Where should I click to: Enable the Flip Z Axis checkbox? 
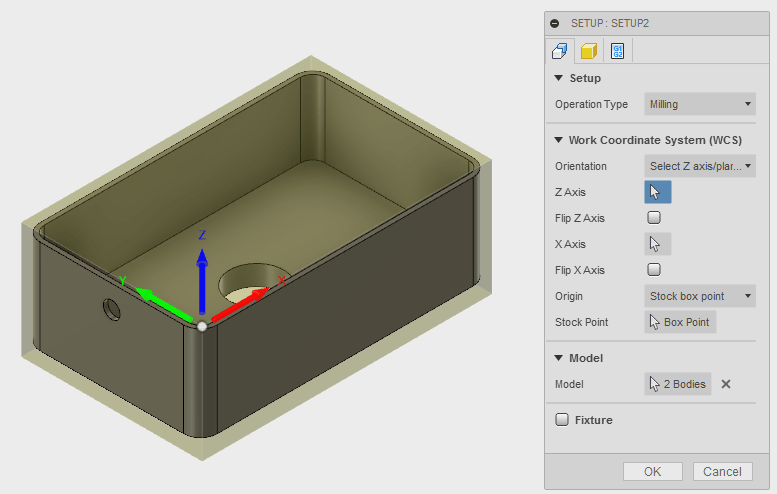coord(654,218)
